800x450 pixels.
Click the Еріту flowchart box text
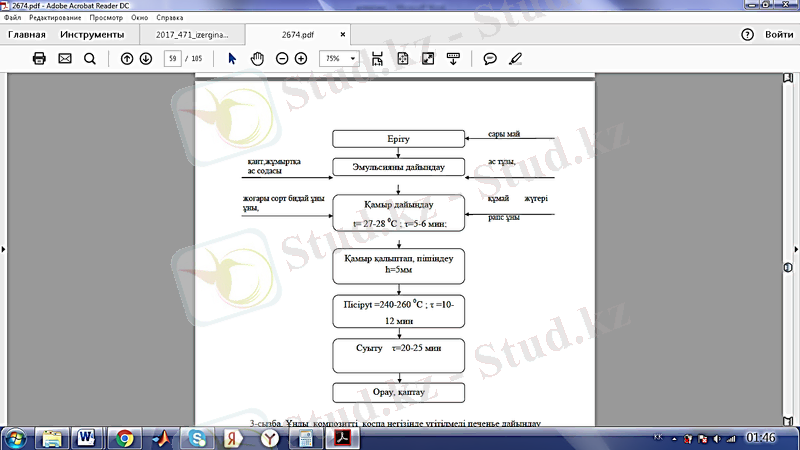[398, 139]
